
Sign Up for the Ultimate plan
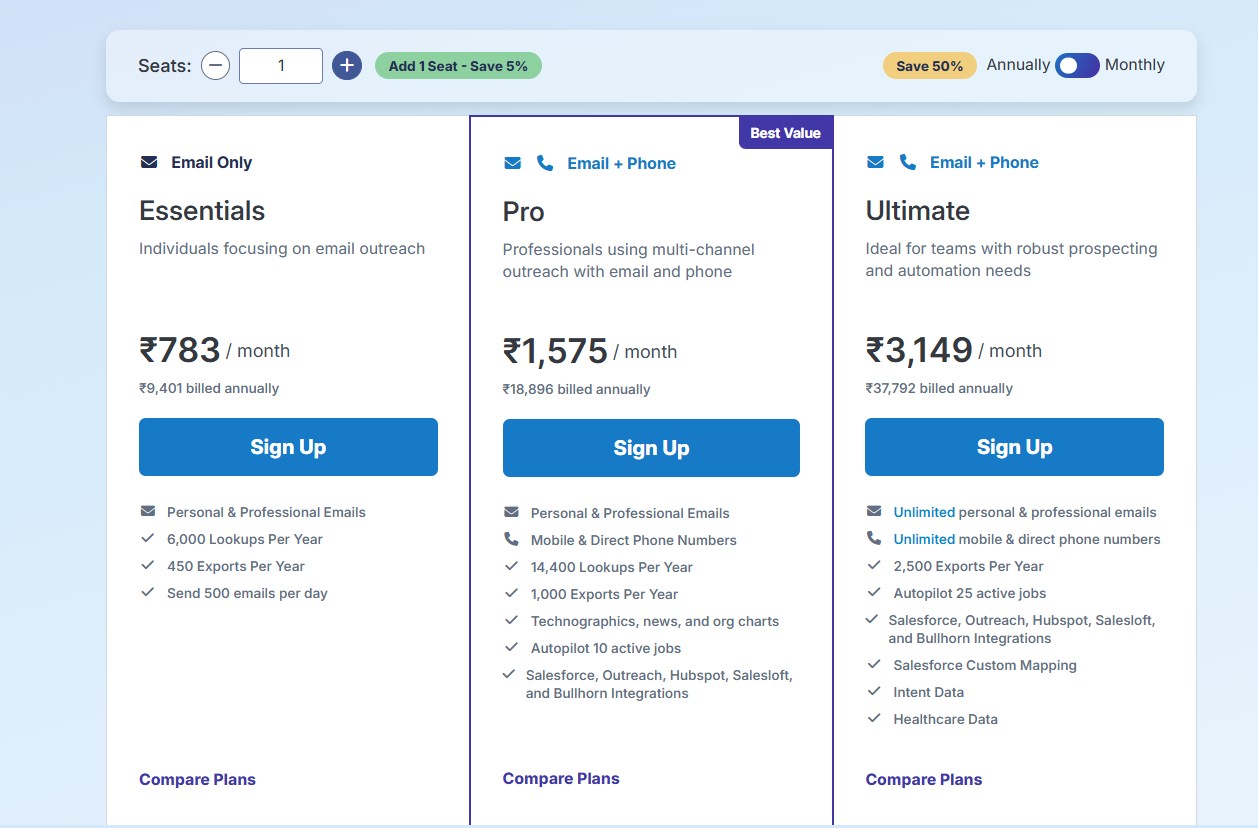click(1013, 447)
